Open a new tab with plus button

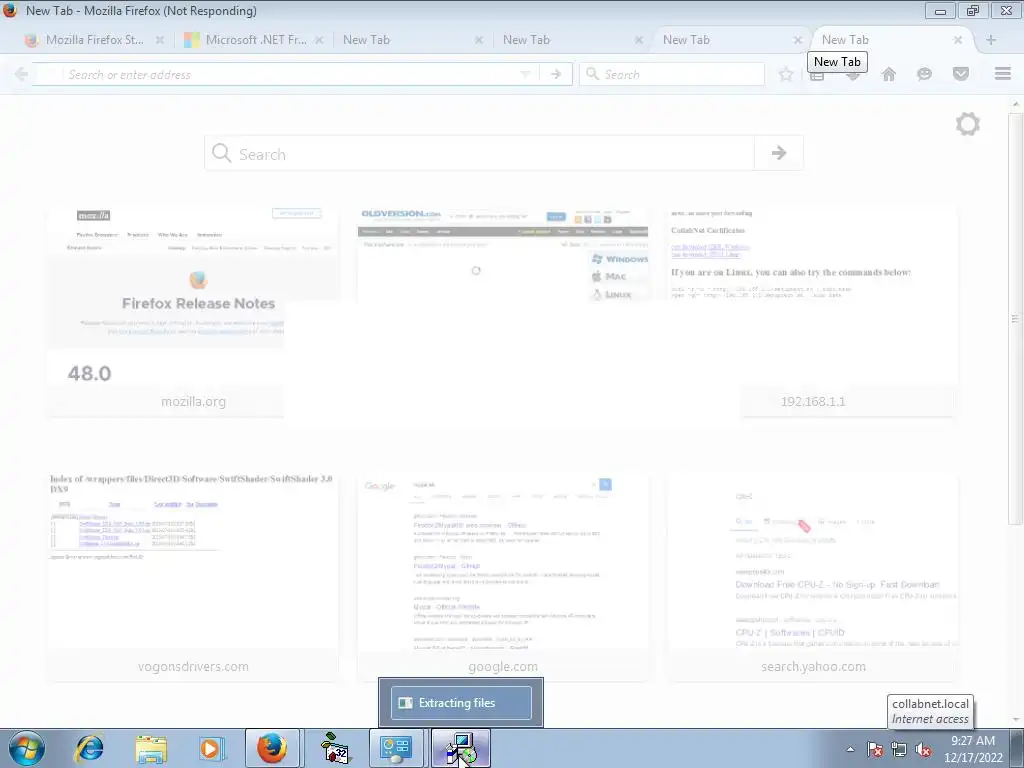(x=991, y=40)
